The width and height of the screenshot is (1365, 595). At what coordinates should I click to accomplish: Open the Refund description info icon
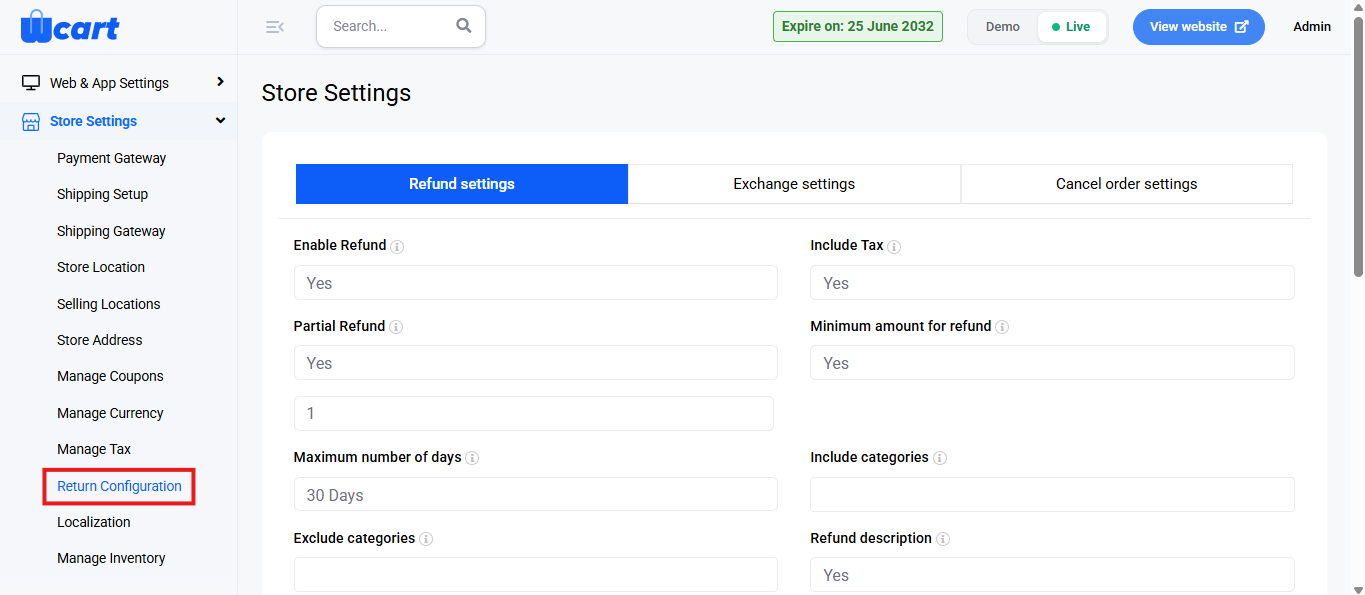click(x=943, y=539)
